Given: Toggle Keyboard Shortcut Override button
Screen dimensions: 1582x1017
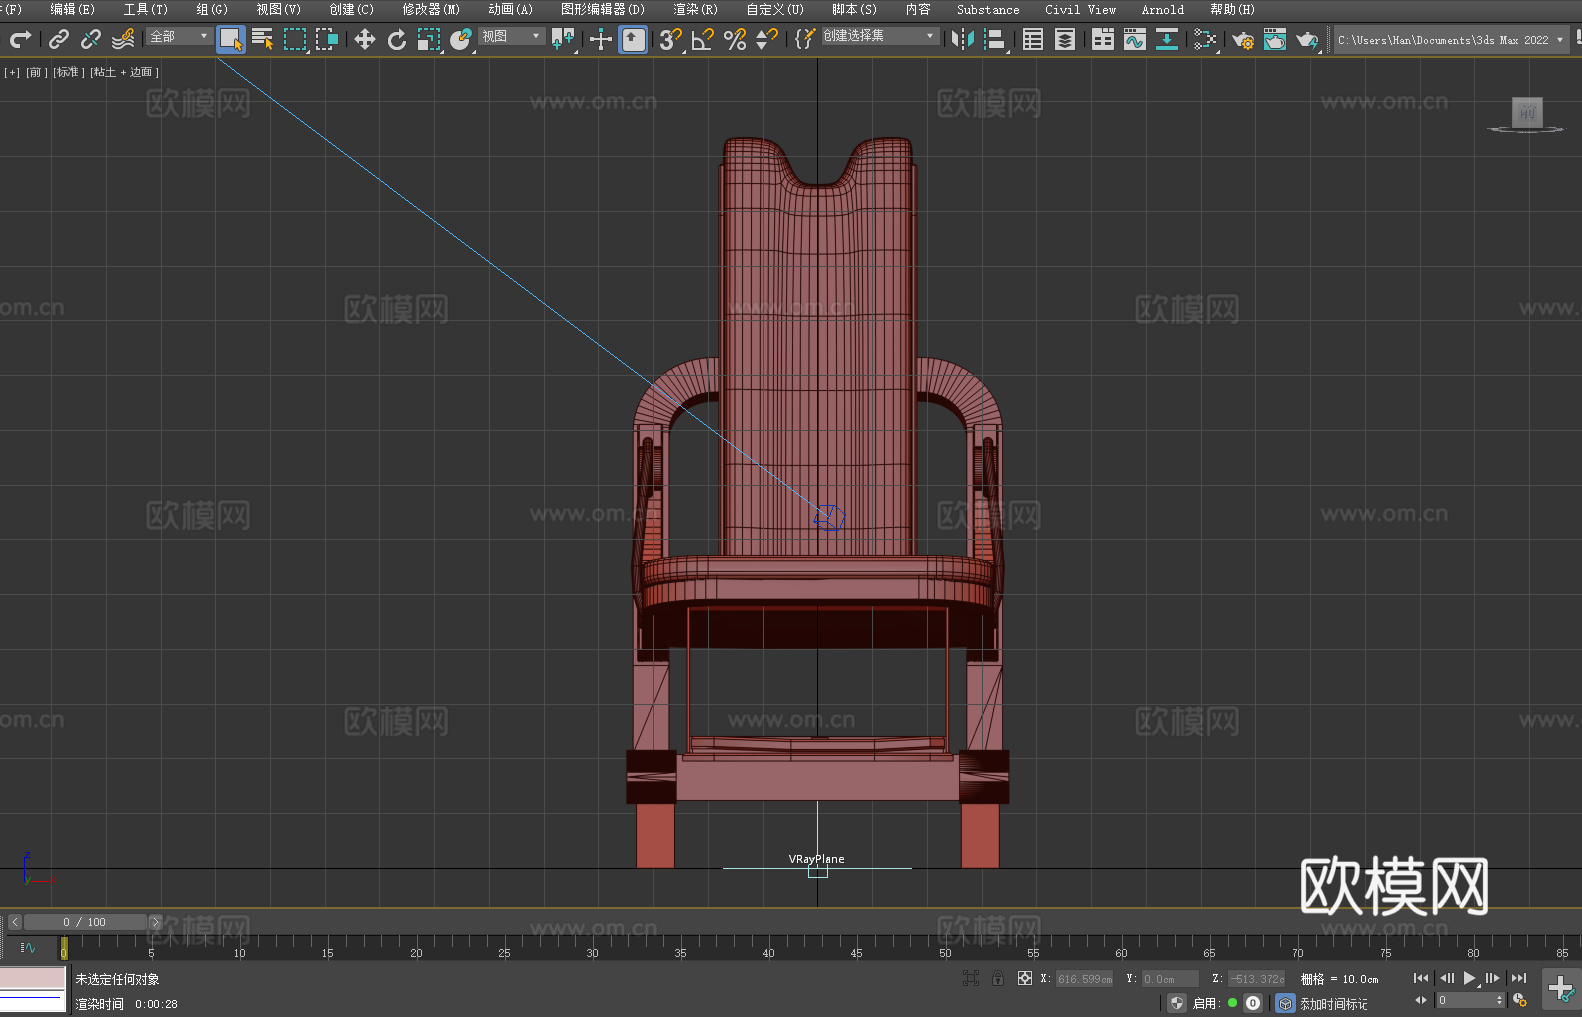Looking at the screenshot, I should tap(633, 39).
